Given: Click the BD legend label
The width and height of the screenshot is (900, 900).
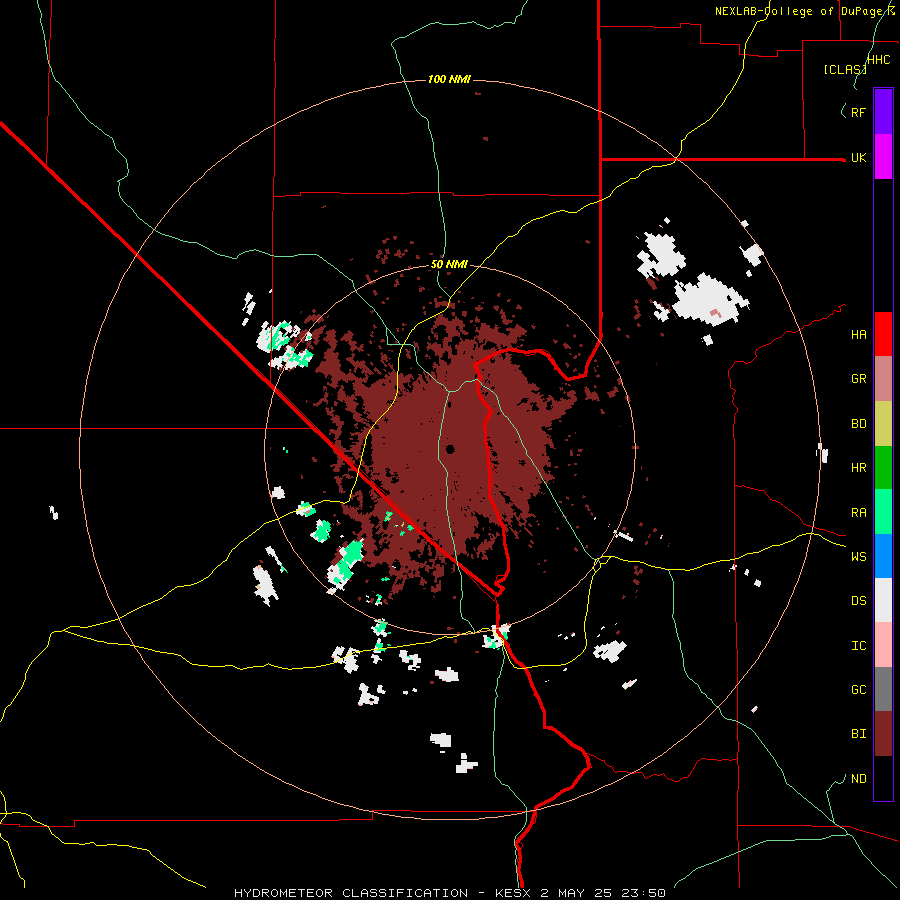Looking at the screenshot, I should (x=859, y=424).
